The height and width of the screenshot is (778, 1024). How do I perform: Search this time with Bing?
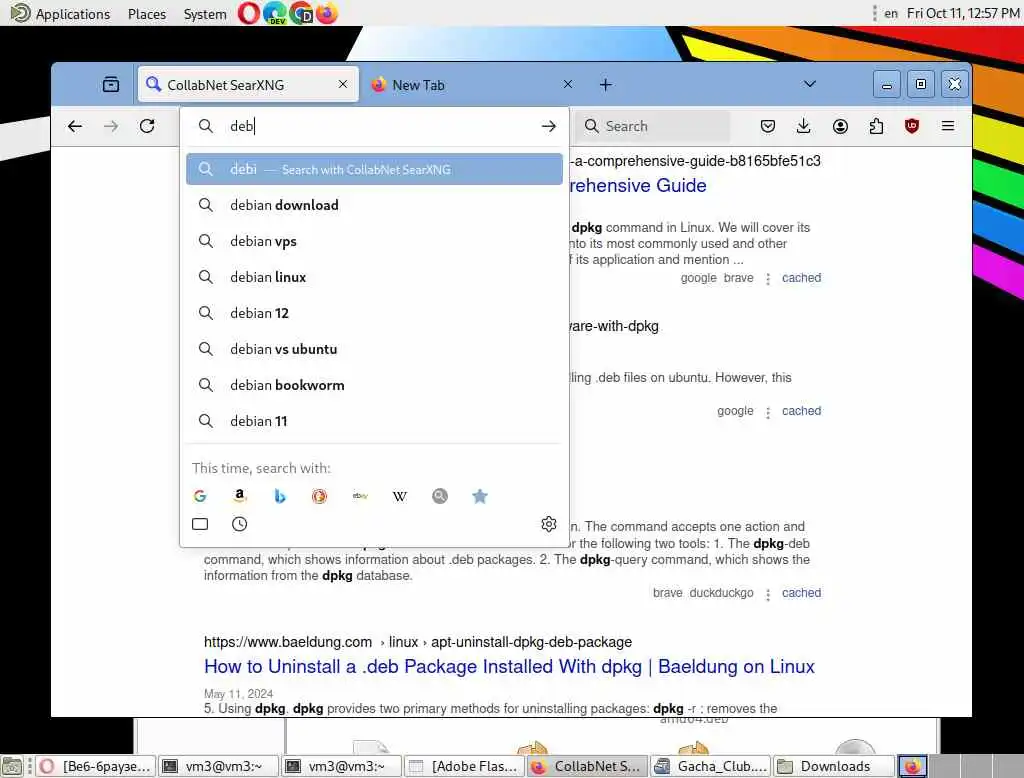pyautogui.click(x=280, y=496)
